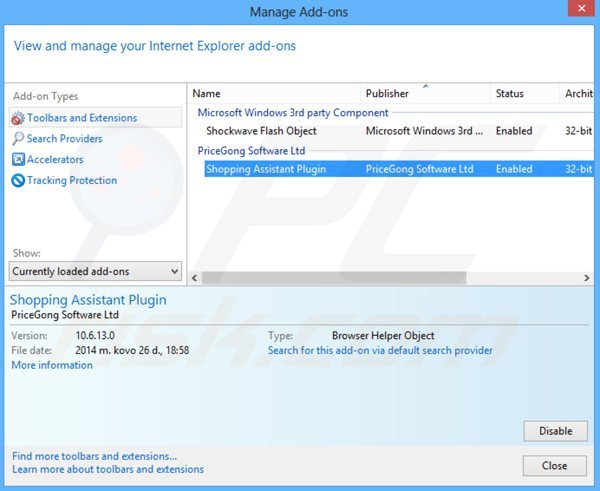Open the Show add-ons dropdown
This screenshot has height=491, width=600.
coord(95,271)
